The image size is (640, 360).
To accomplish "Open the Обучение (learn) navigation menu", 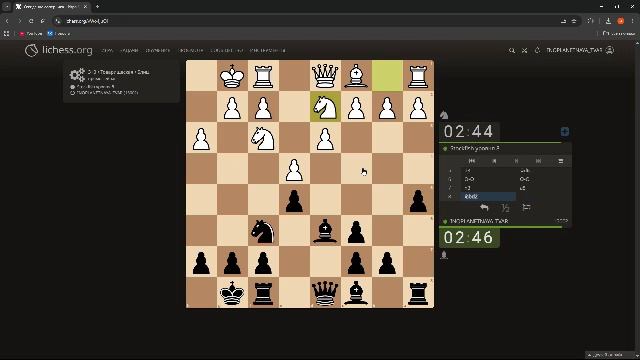I will click(158, 50).
